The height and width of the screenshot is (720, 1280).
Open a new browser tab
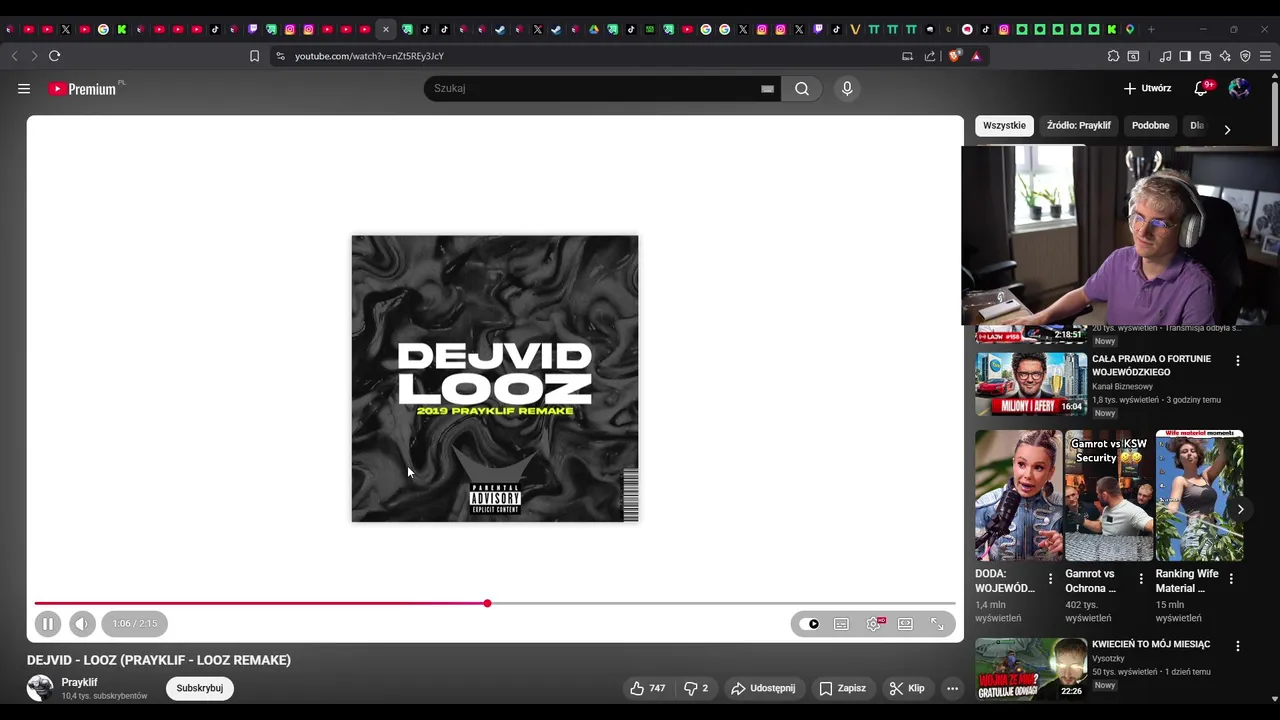point(1151,29)
